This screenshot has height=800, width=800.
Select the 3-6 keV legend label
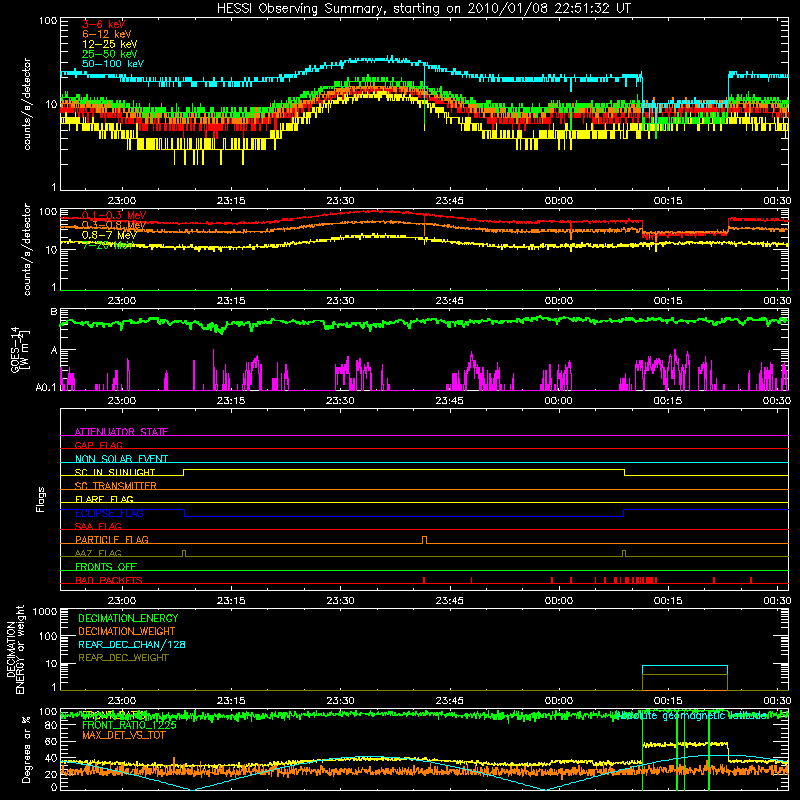click(103, 24)
